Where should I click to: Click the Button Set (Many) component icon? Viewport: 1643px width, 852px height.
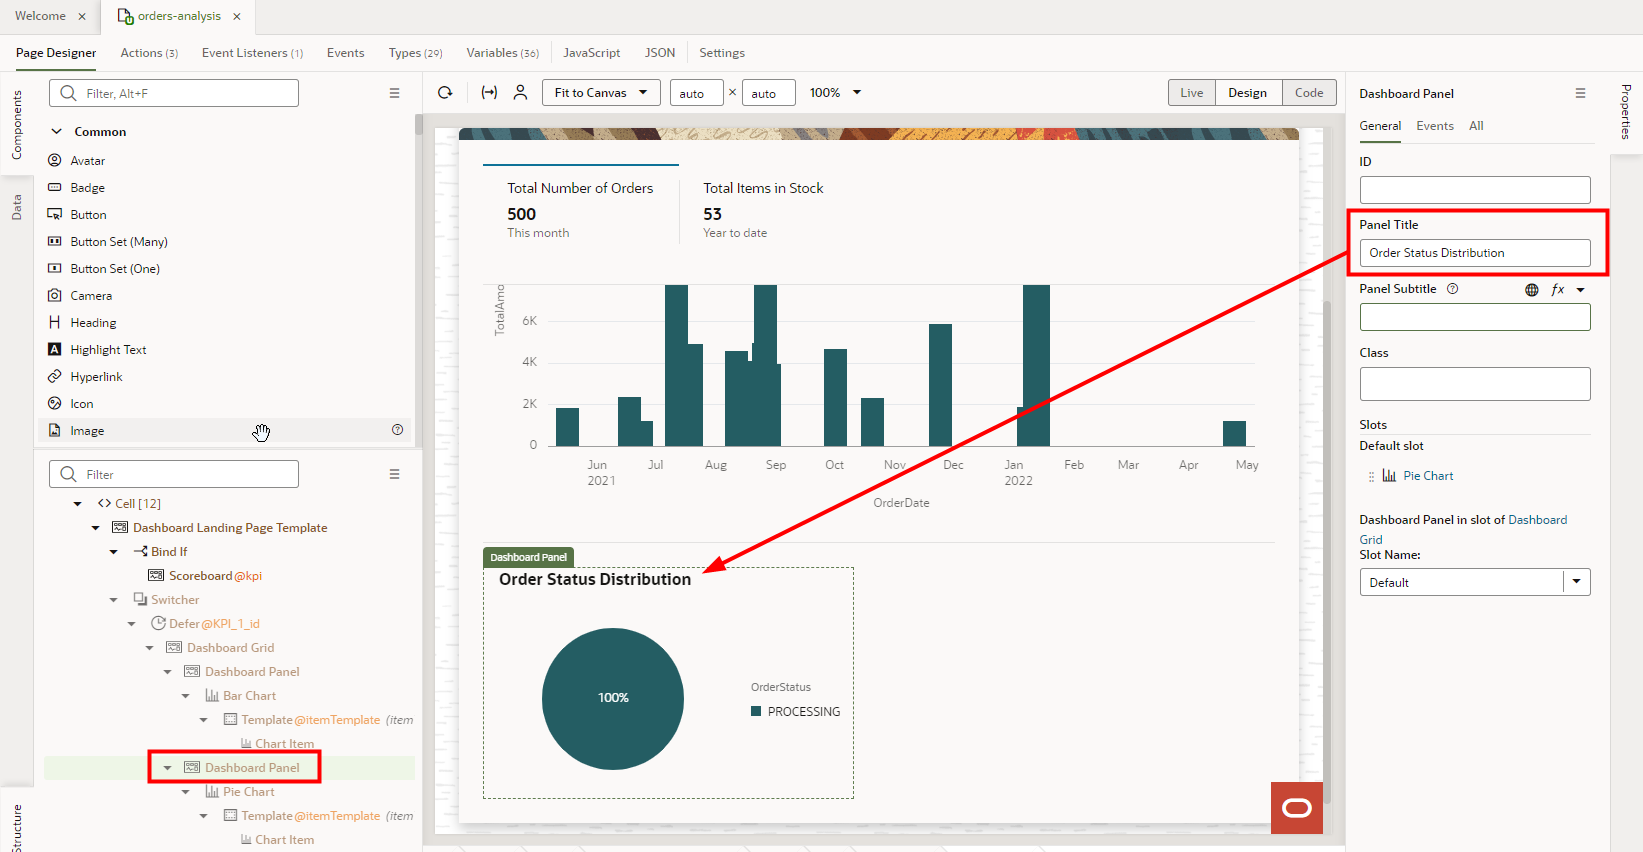(x=55, y=241)
